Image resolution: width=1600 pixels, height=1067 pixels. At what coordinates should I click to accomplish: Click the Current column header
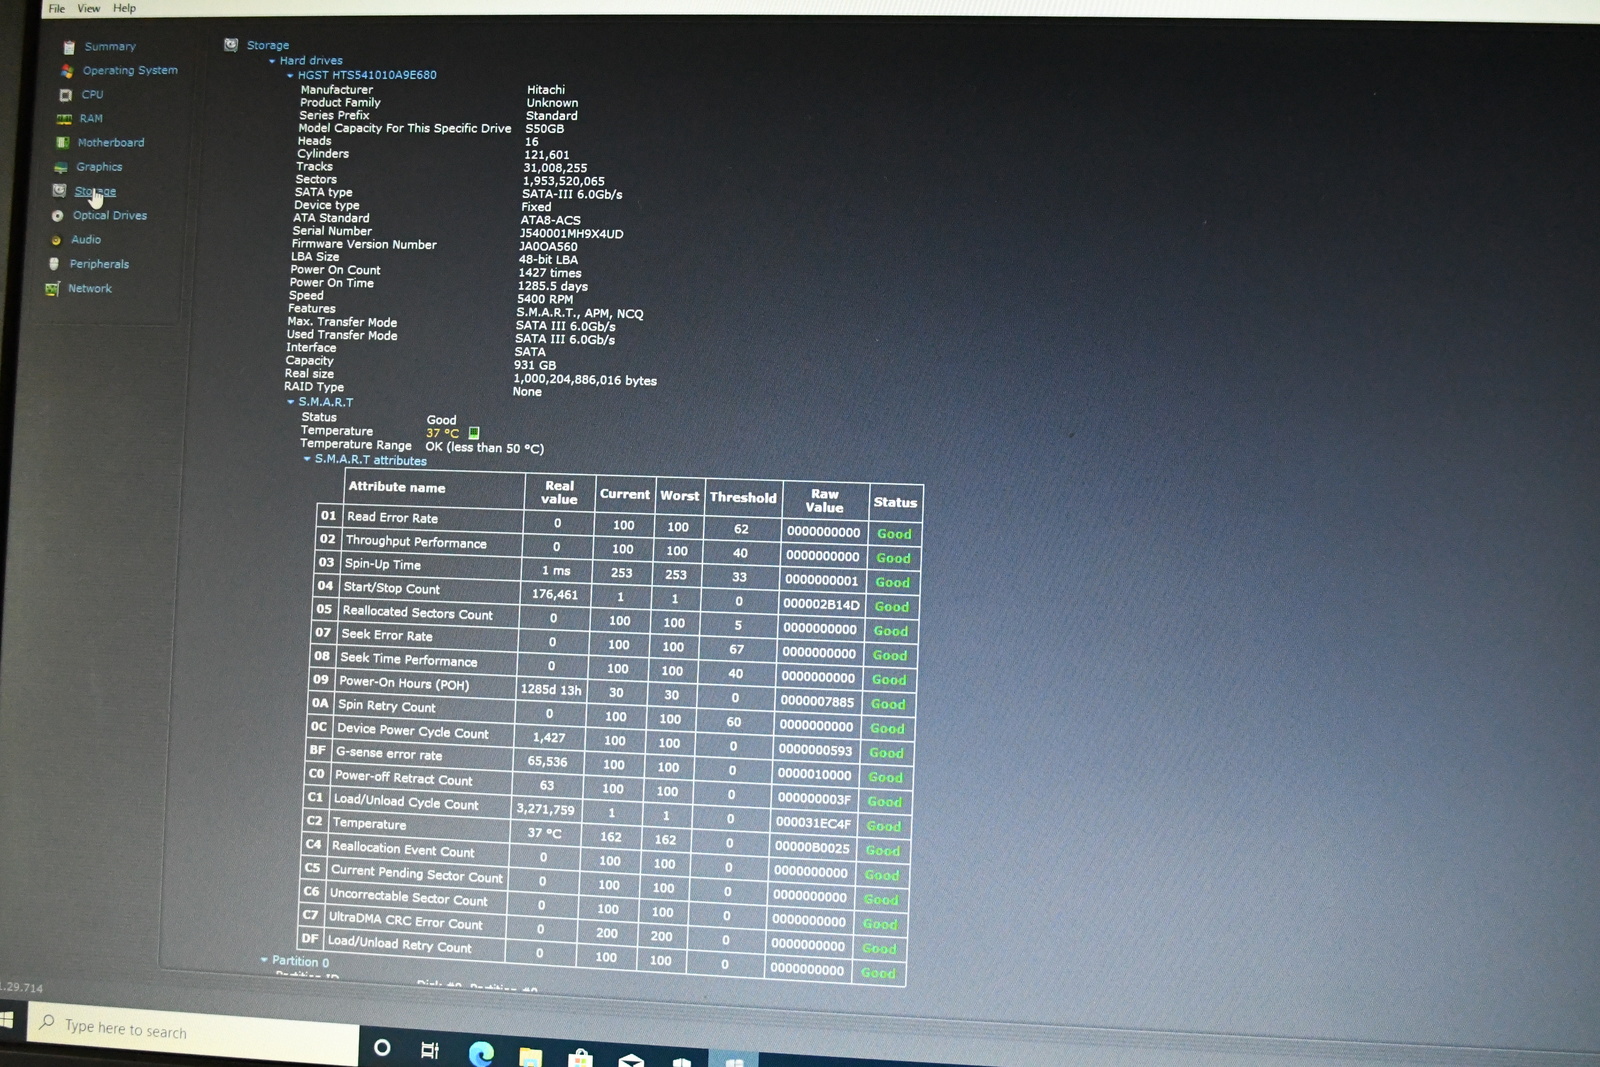pos(625,494)
